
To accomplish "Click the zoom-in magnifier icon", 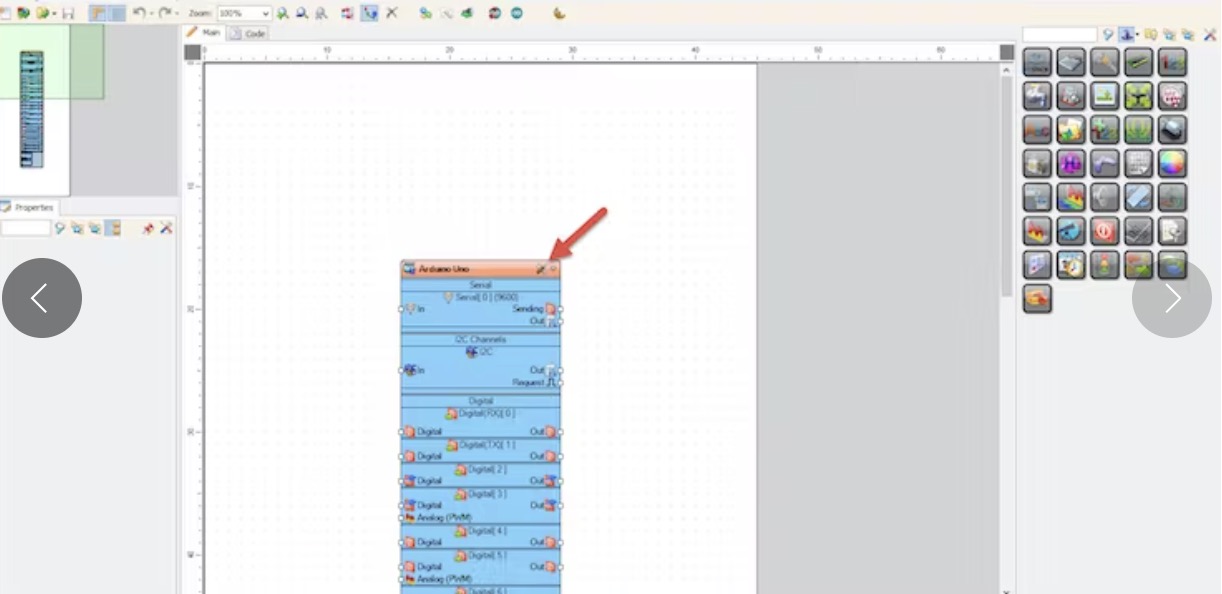I will click(x=283, y=13).
